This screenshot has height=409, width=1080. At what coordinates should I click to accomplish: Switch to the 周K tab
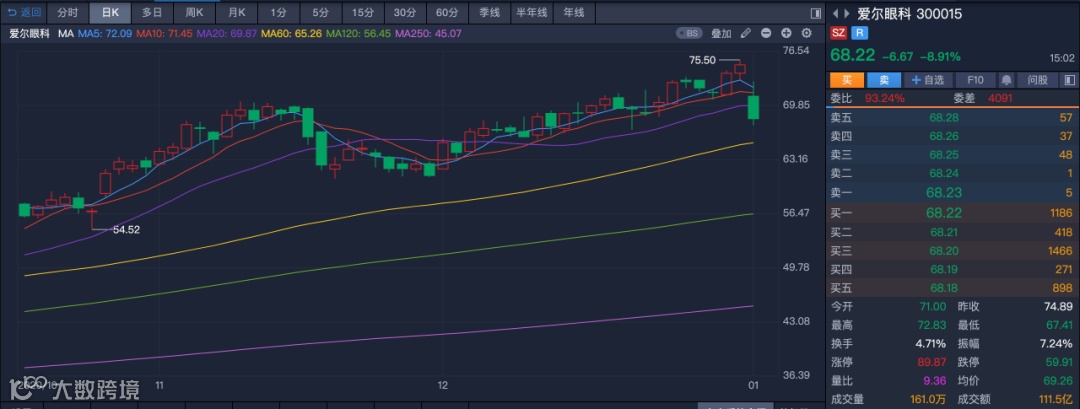point(194,12)
